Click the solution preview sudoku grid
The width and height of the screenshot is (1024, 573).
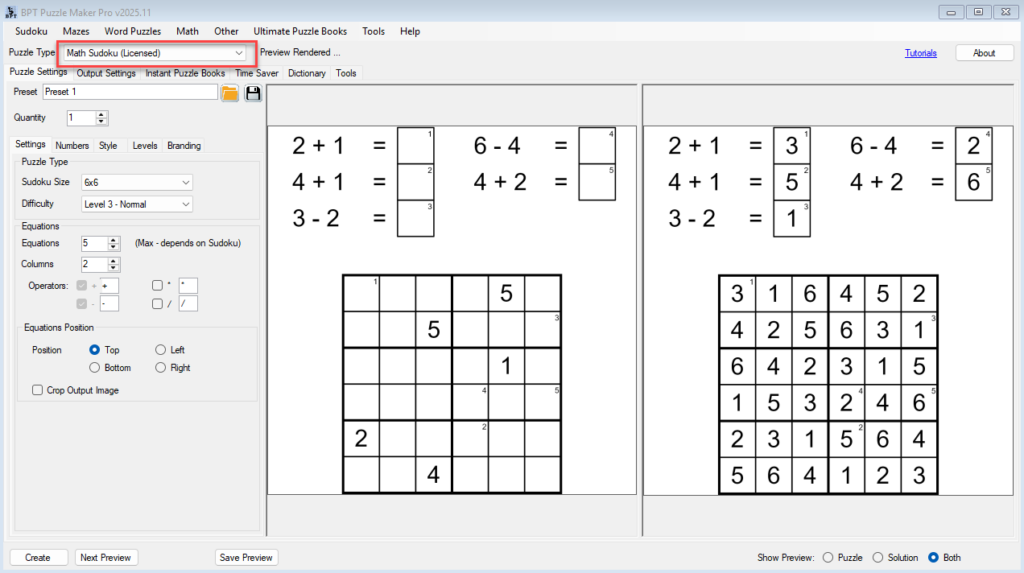click(828, 384)
